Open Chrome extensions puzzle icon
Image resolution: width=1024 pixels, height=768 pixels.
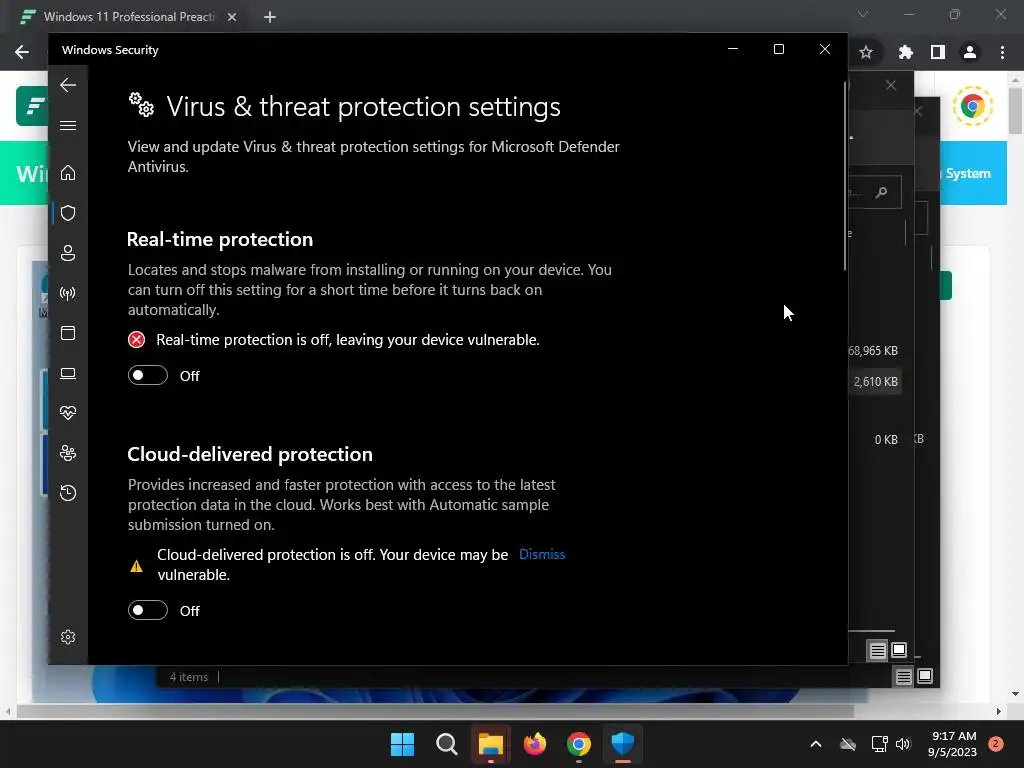tap(905, 52)
